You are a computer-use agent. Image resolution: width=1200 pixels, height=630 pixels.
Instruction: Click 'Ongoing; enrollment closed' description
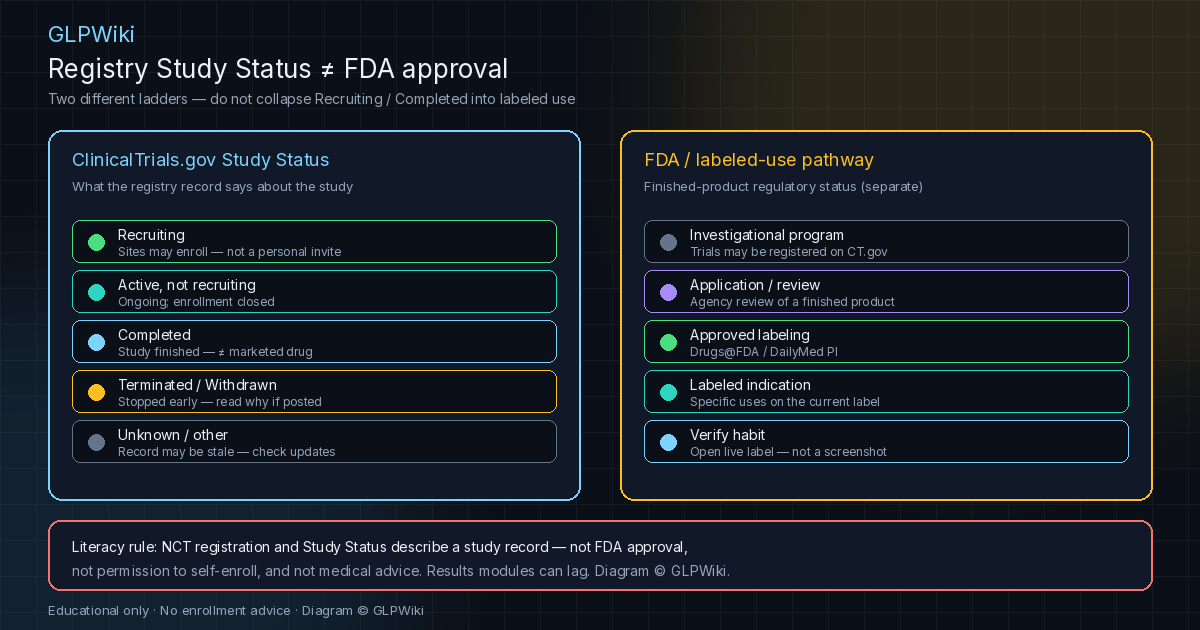196,302
